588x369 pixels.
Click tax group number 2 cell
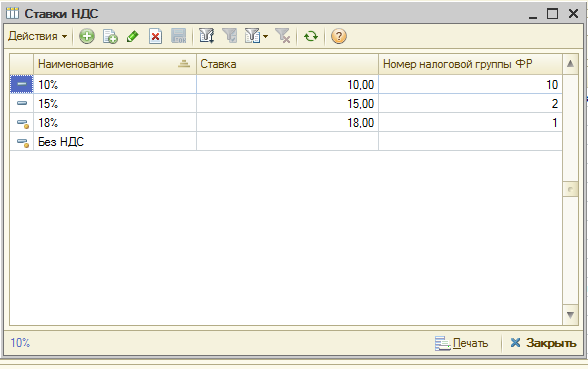(470, 104)
